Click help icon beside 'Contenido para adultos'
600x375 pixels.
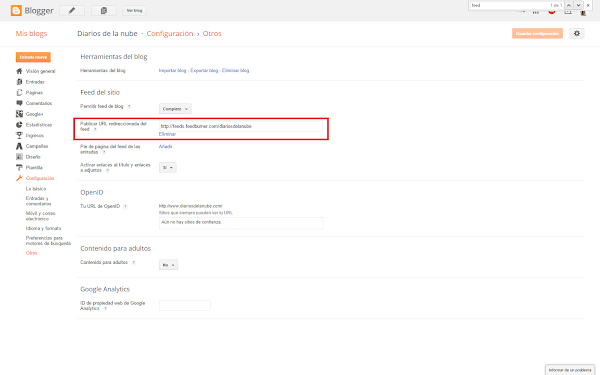tap(133, 262)
